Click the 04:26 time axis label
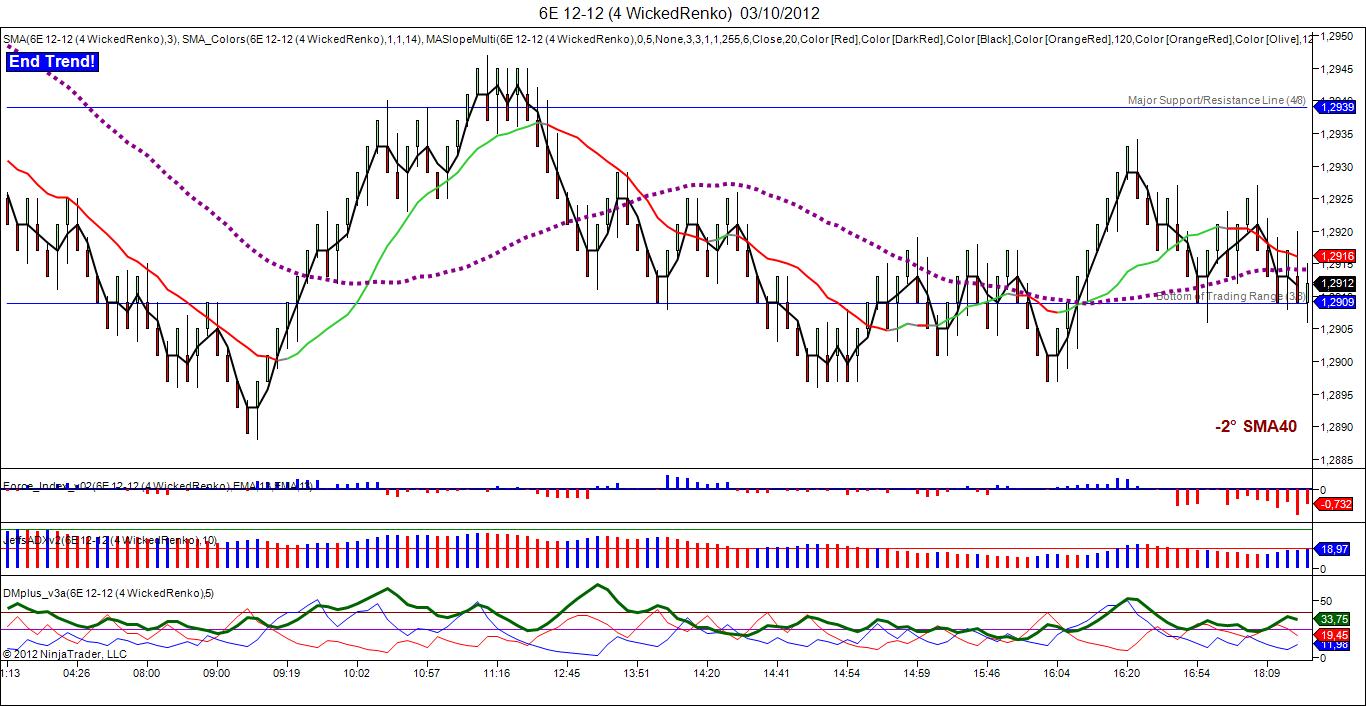Viewport: 1366px width, 706px height. 77,673
